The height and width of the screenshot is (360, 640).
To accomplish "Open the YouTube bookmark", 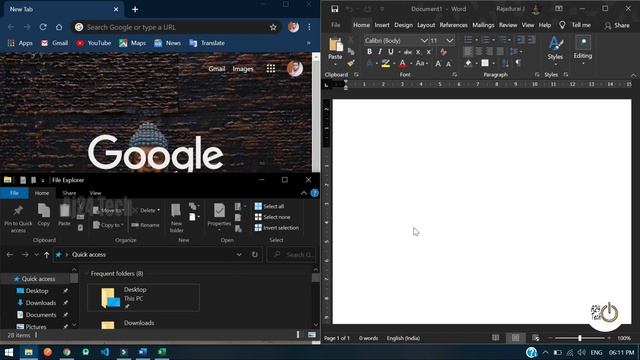I will point(94,43).
